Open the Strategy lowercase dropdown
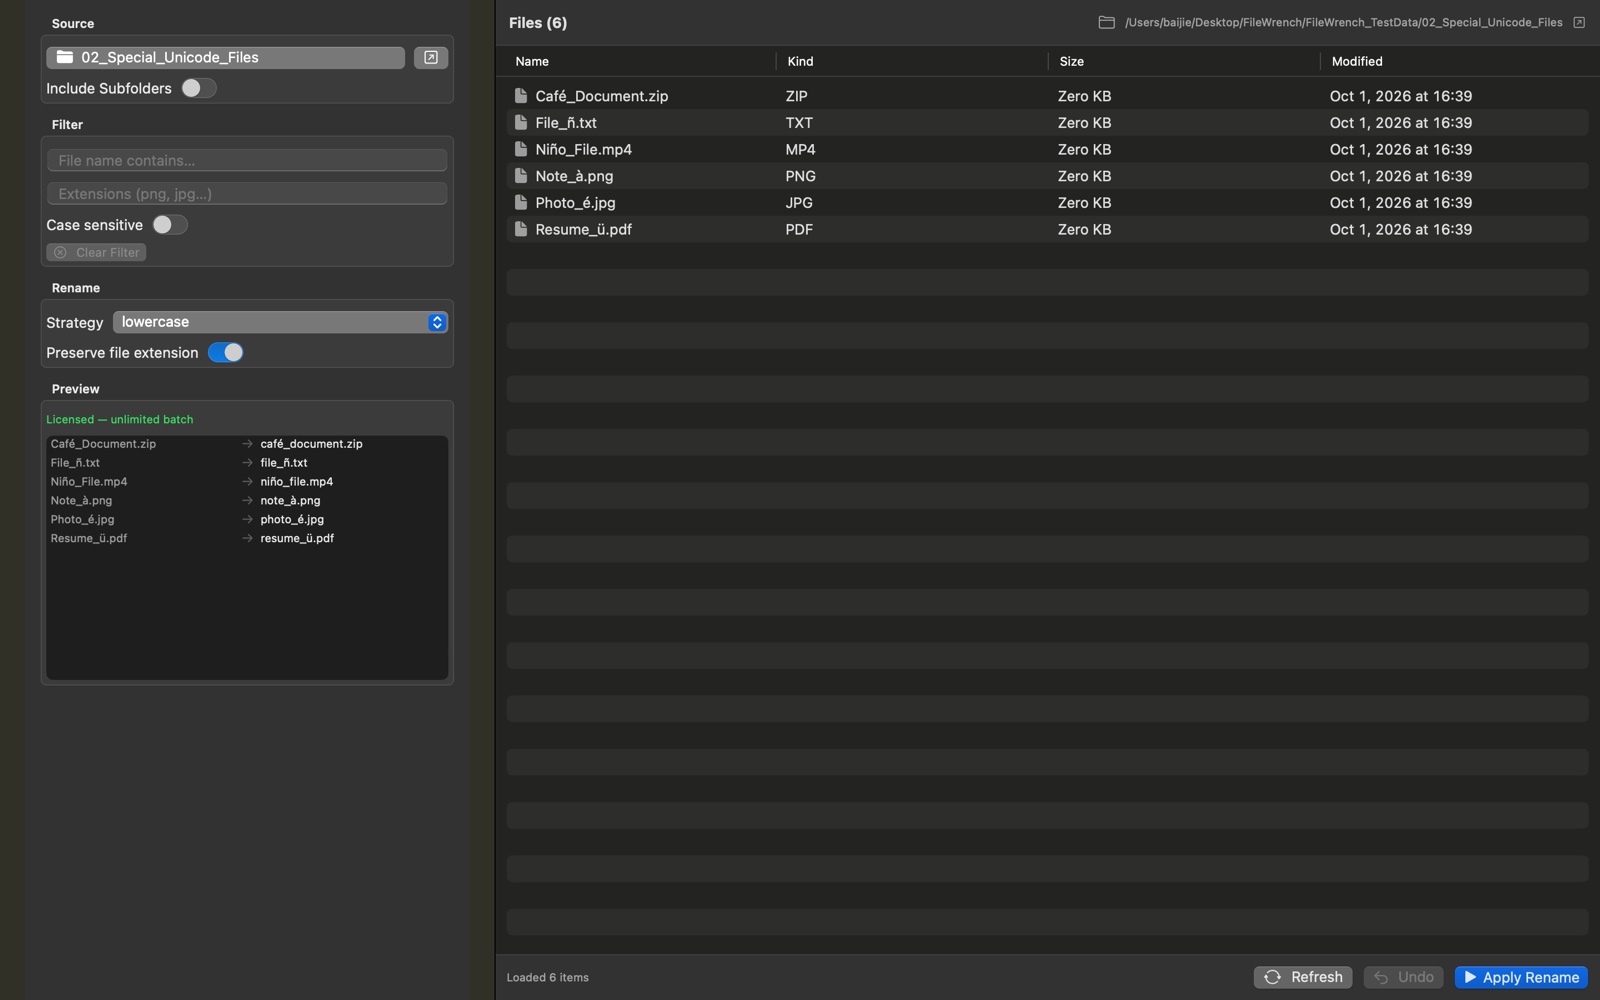Viewport: 1600px width, 1000px height. click(280, 322)
